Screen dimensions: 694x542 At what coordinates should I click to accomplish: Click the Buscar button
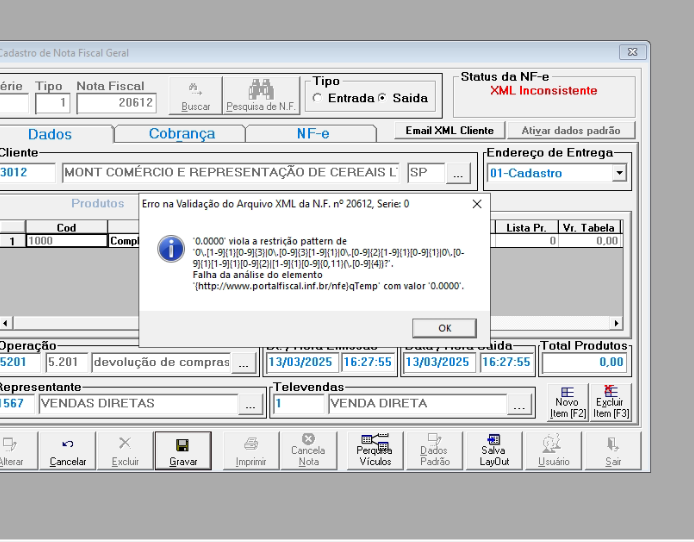pyautogui.click(x=196, y=96)
